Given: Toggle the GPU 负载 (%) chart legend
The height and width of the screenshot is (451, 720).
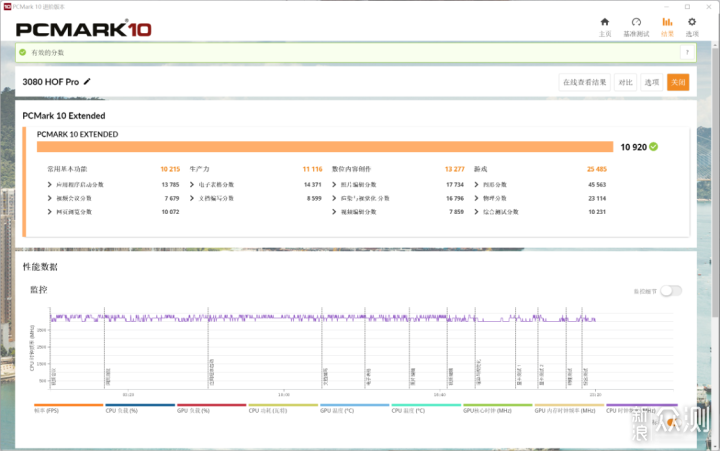Looking at the screenshot, I should (212, 408).
